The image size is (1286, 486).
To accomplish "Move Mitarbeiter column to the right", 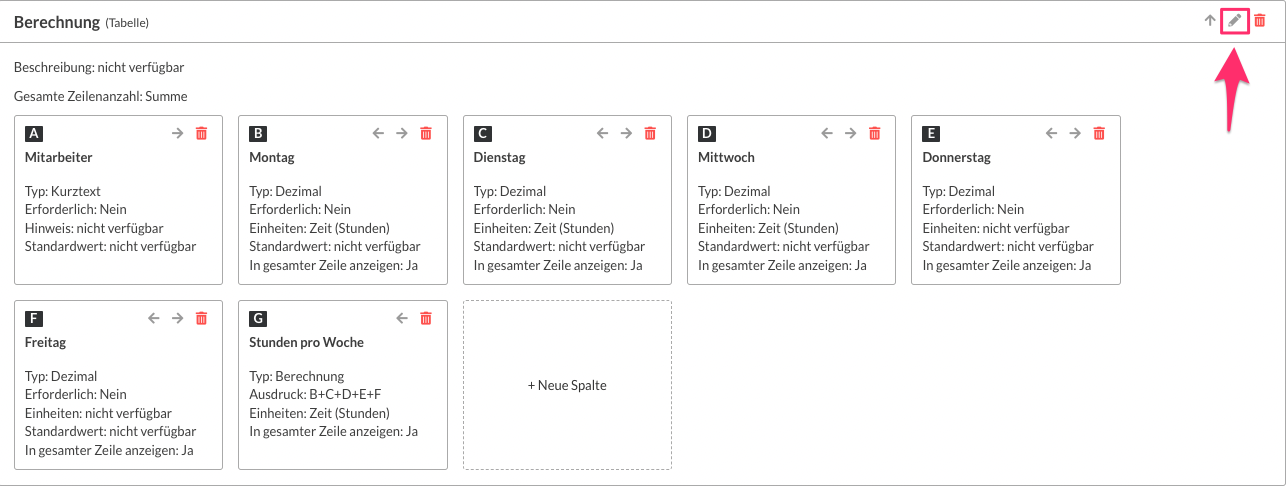I will pyautogui.click(x=177, y=133).
